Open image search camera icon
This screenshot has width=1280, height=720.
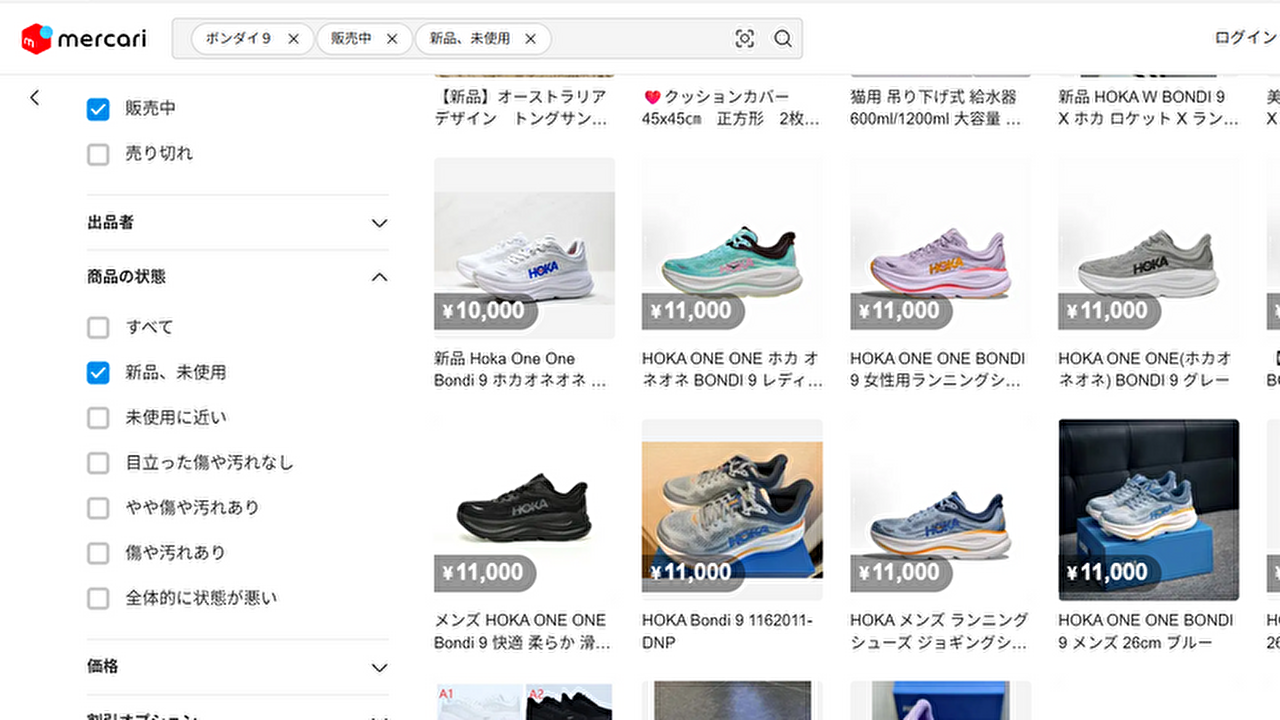[744, 39]
